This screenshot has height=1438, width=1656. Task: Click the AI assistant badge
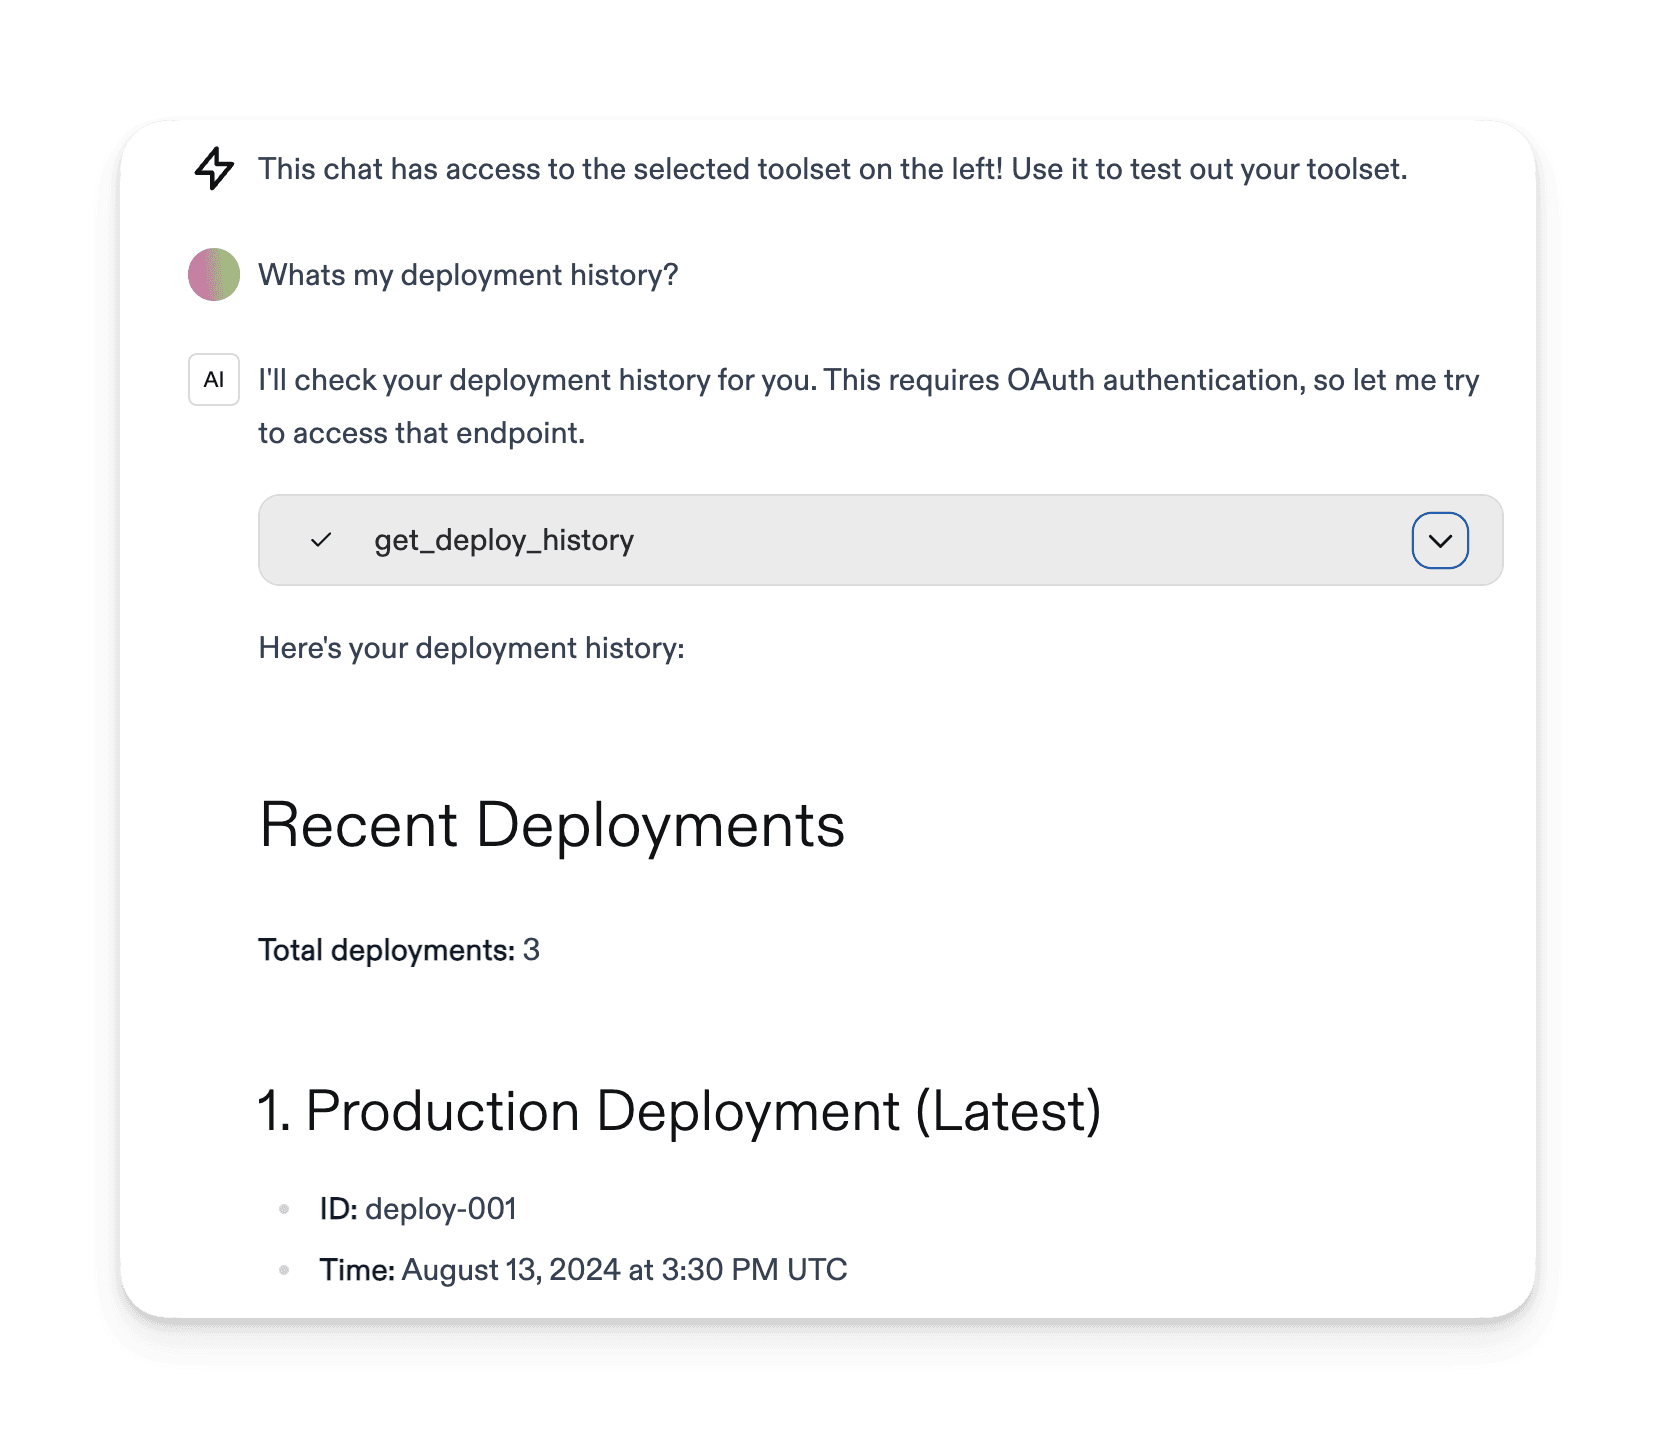[x=214, y=380]
